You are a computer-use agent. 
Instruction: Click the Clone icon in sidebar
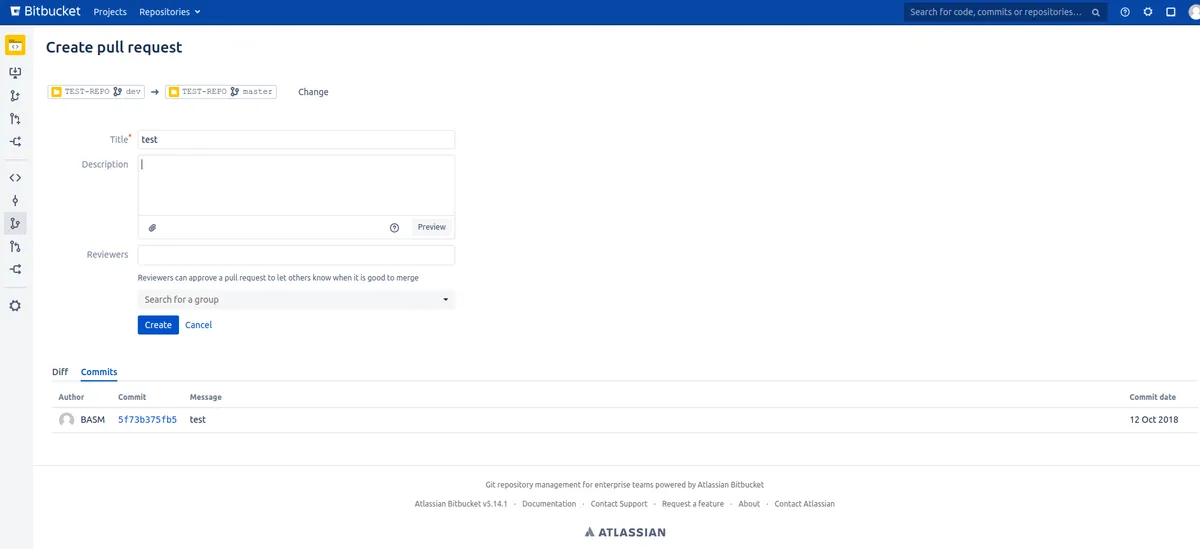[x=15, y=73]
